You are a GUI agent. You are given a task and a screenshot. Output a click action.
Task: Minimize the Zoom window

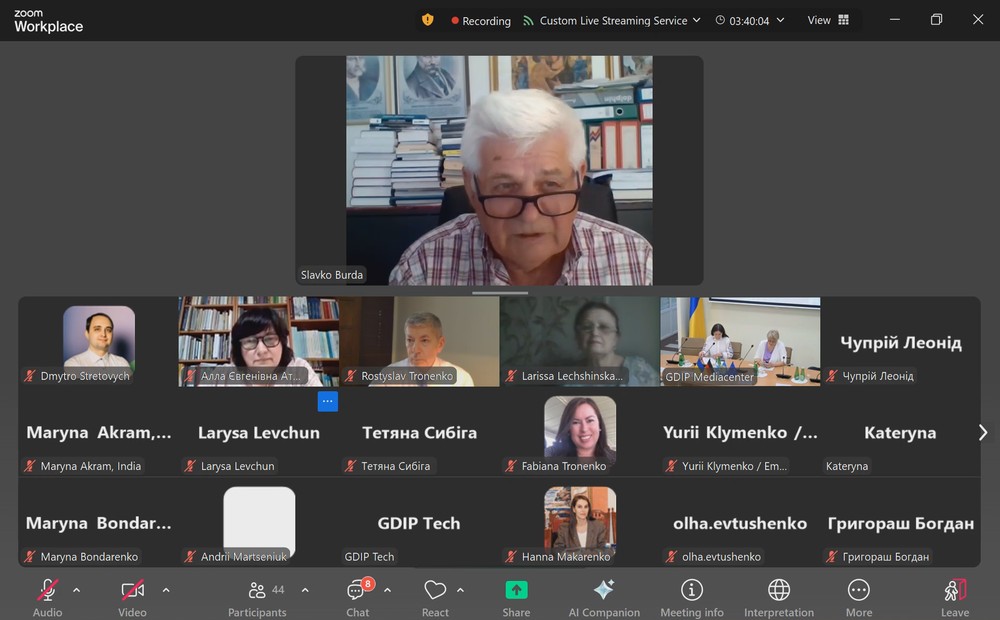click(895, 20)
